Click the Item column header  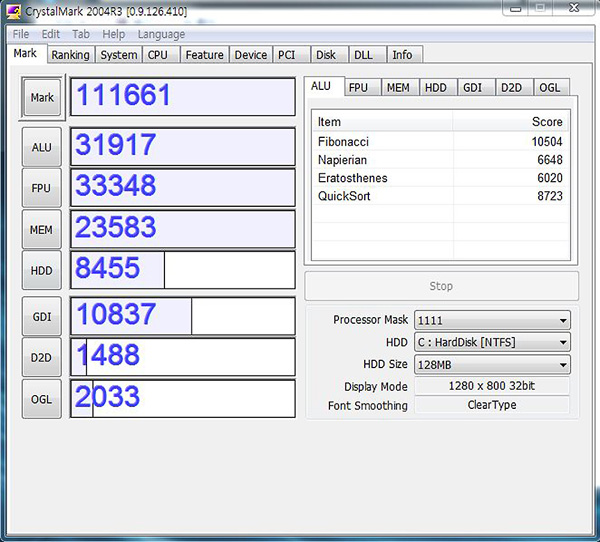point(383,122)
